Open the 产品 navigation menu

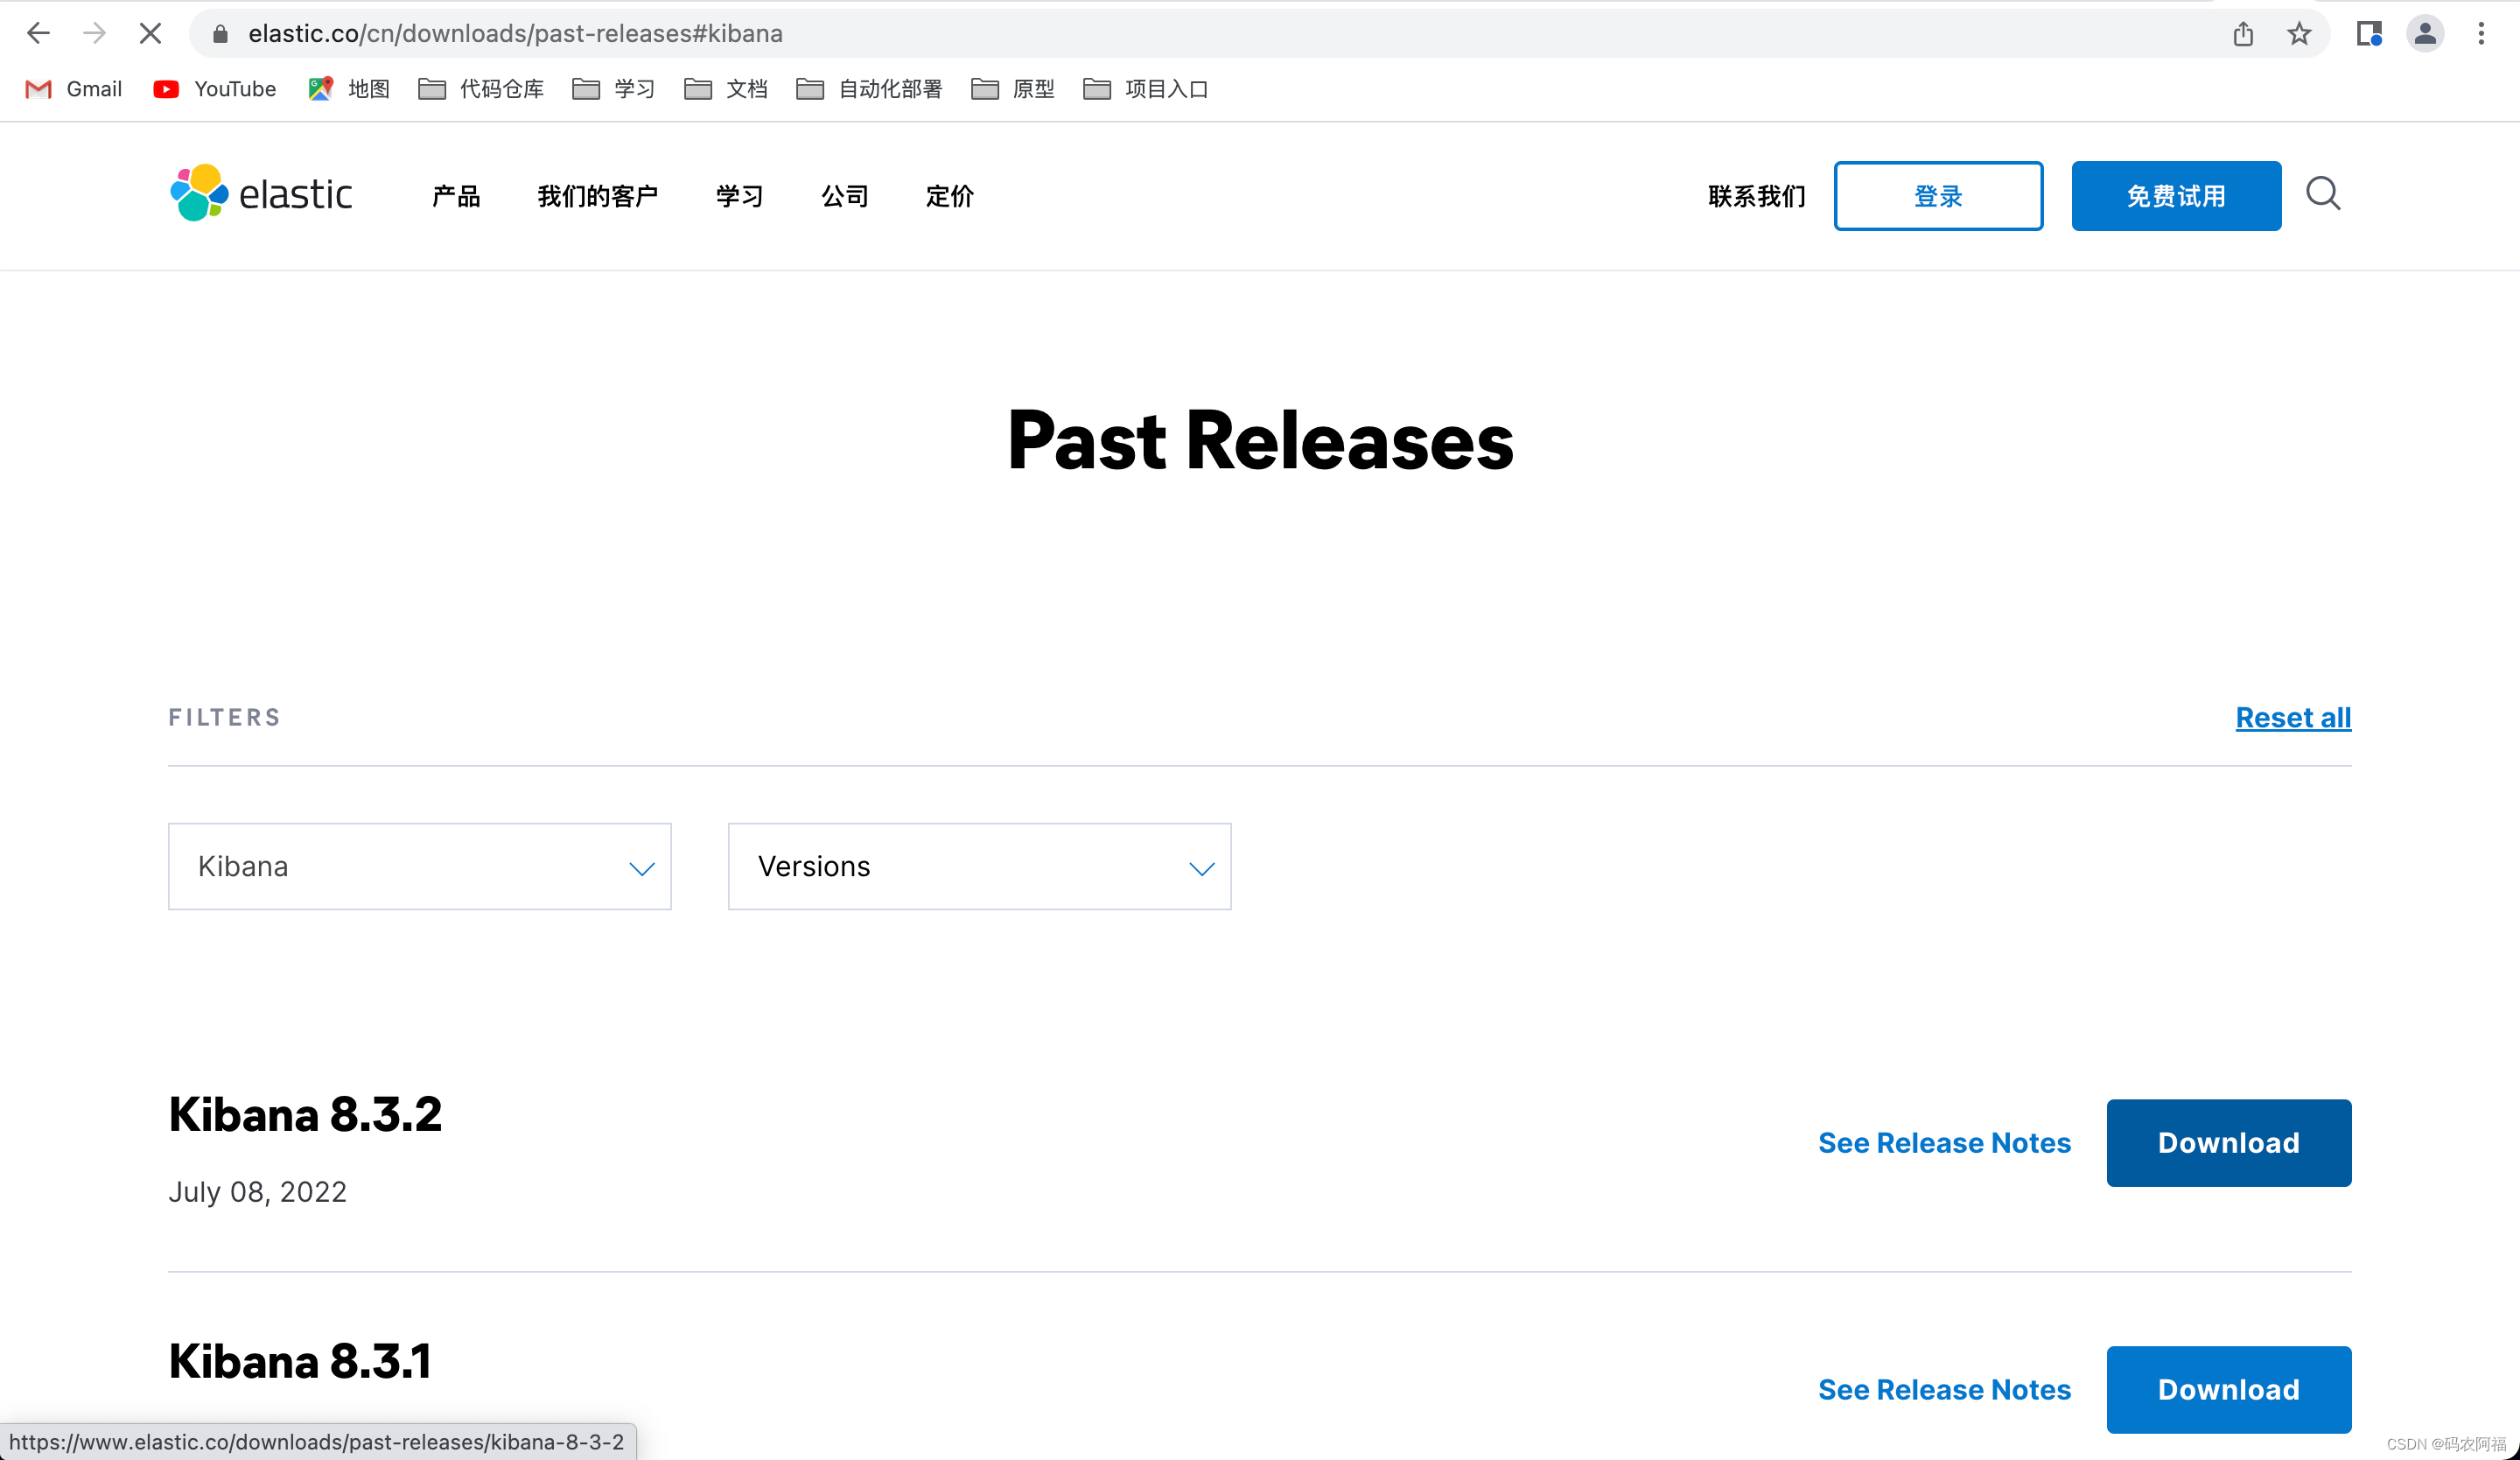456,196
